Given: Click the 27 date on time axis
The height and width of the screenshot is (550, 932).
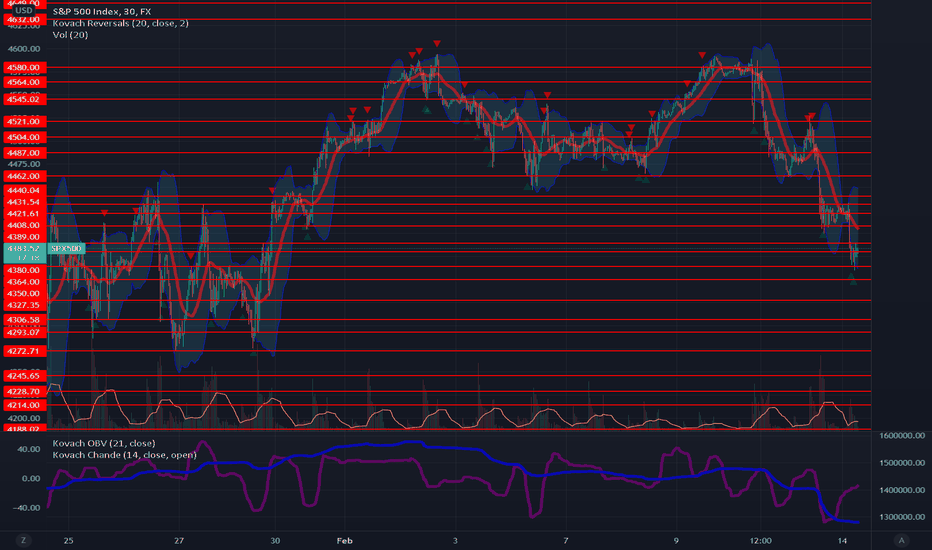Looking at the screenshot, I should (x=179, y=540).
